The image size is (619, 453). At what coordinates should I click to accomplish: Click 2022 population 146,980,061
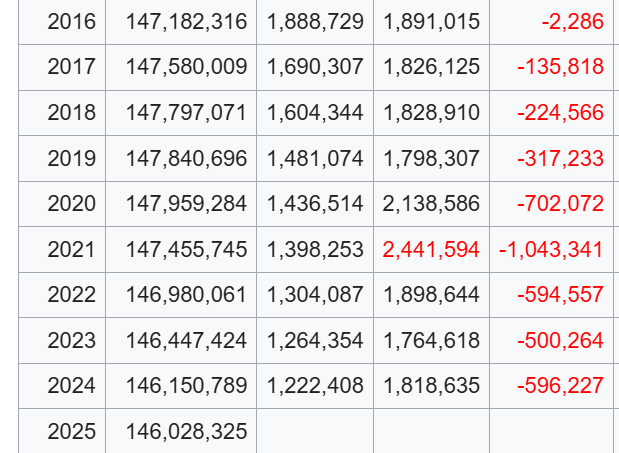tap(186, 295)
